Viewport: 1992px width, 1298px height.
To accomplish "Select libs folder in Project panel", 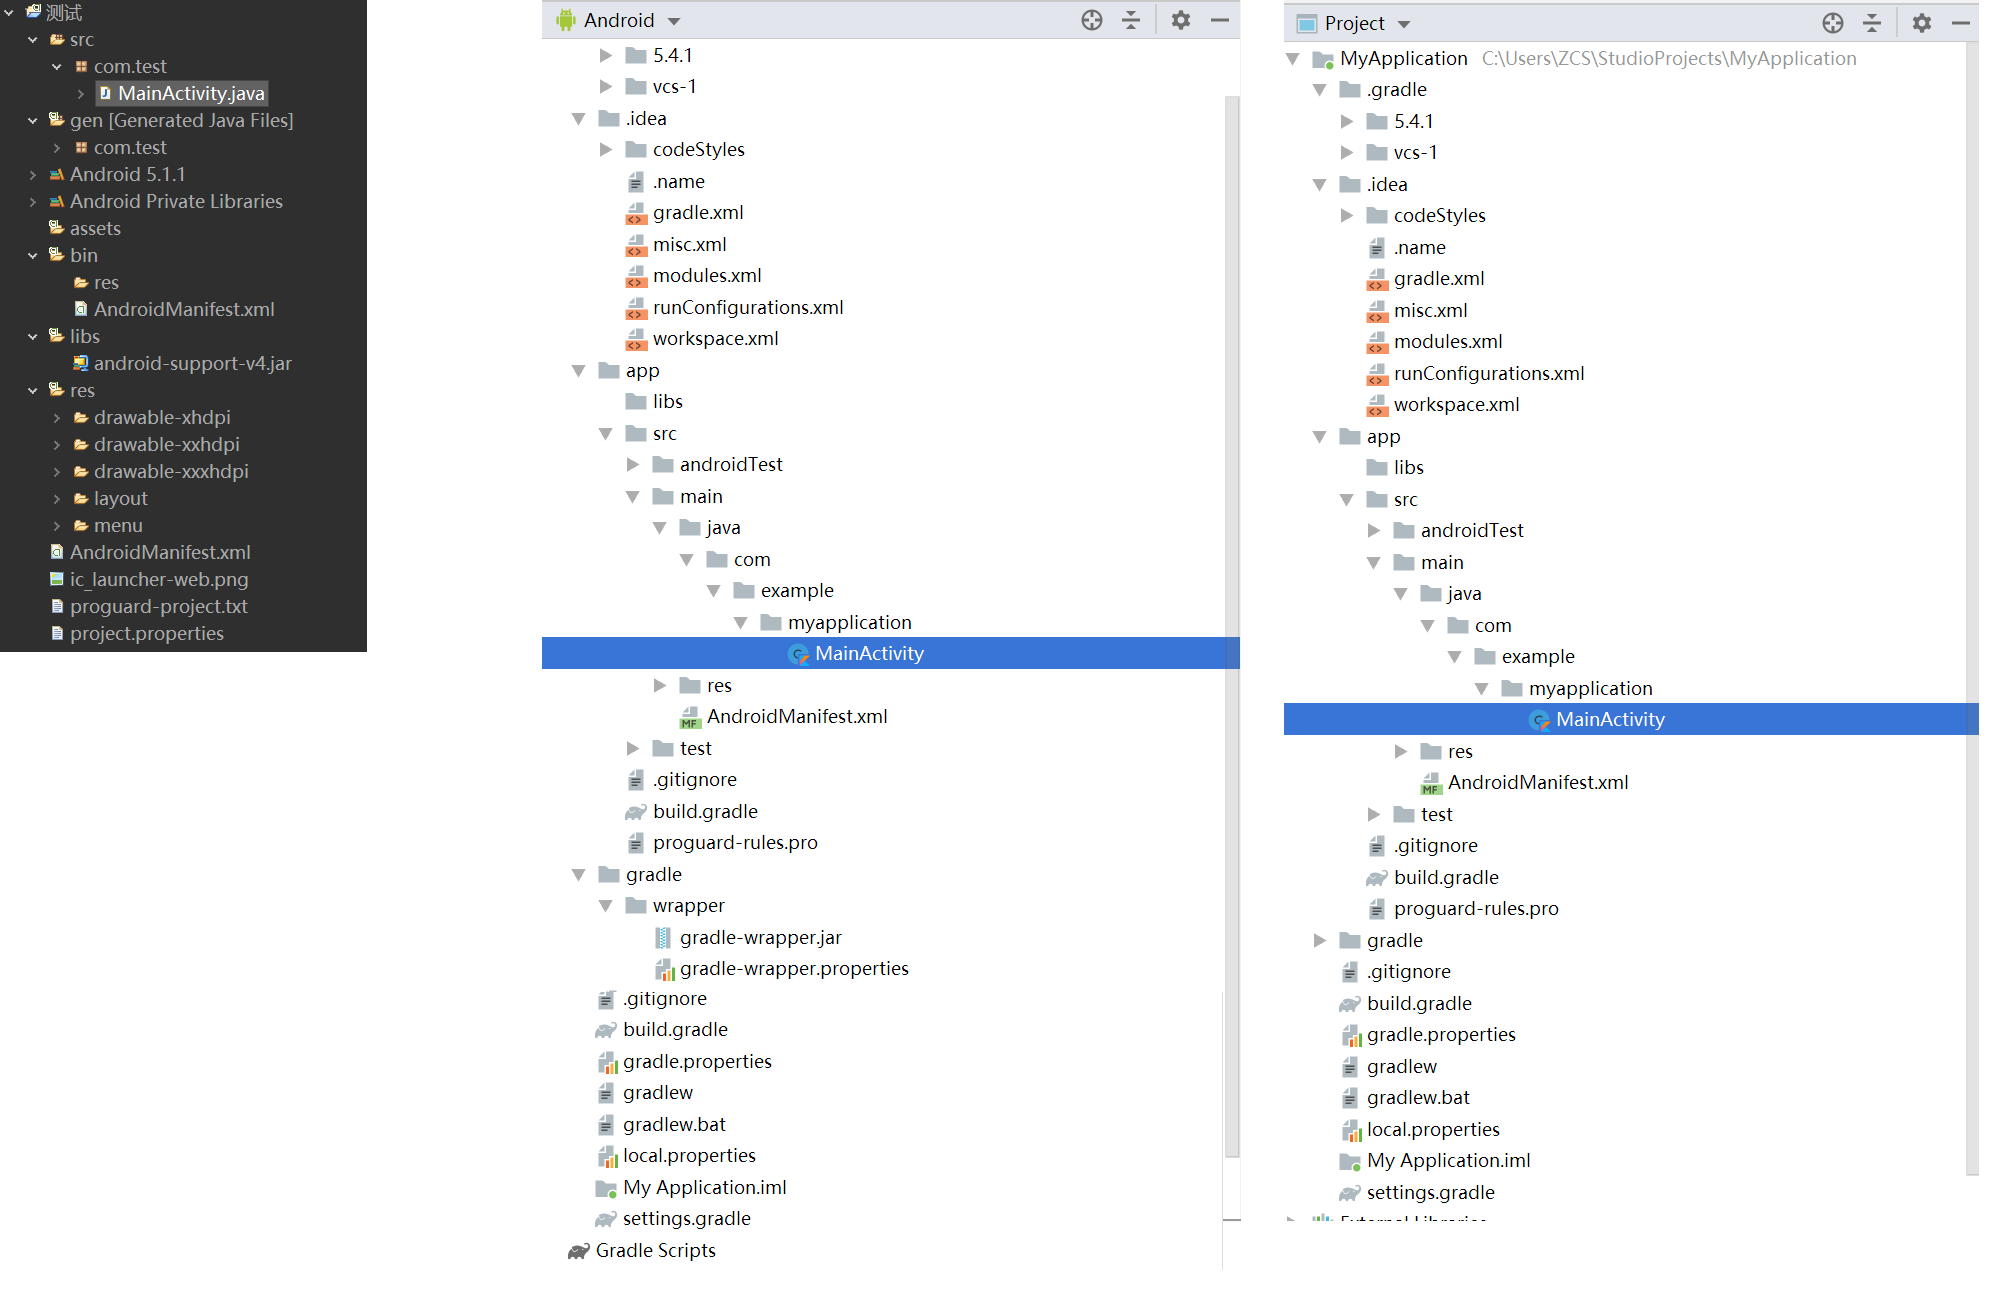I will click(1395, 467).
